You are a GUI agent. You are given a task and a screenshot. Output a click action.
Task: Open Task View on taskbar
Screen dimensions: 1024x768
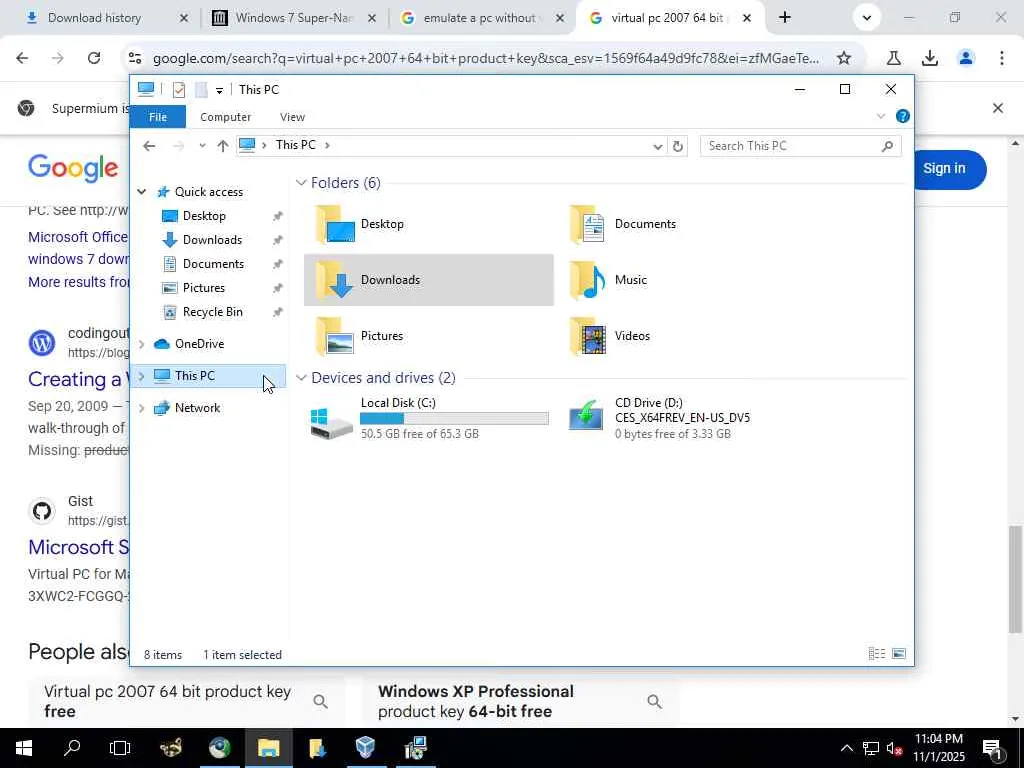coord(120,748)
